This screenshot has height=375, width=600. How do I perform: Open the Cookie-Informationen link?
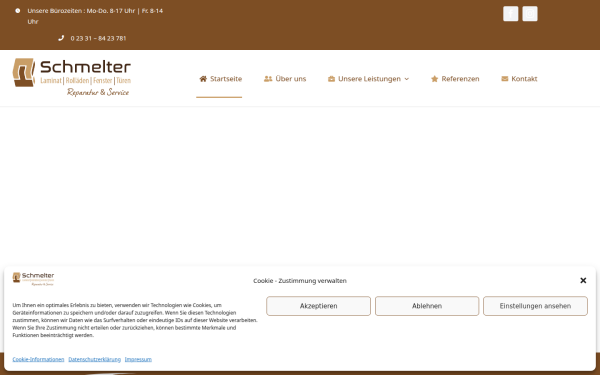tap(38, 359)
